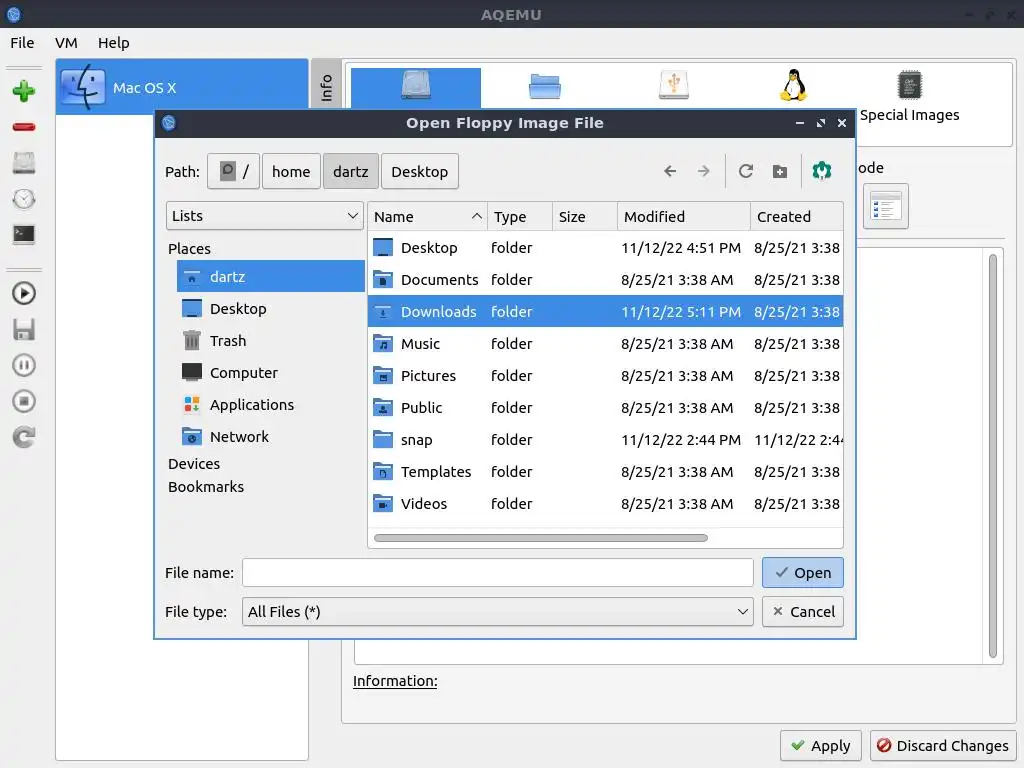Click the Pause VM icon
1024x768 pixels.
[24, 365]
